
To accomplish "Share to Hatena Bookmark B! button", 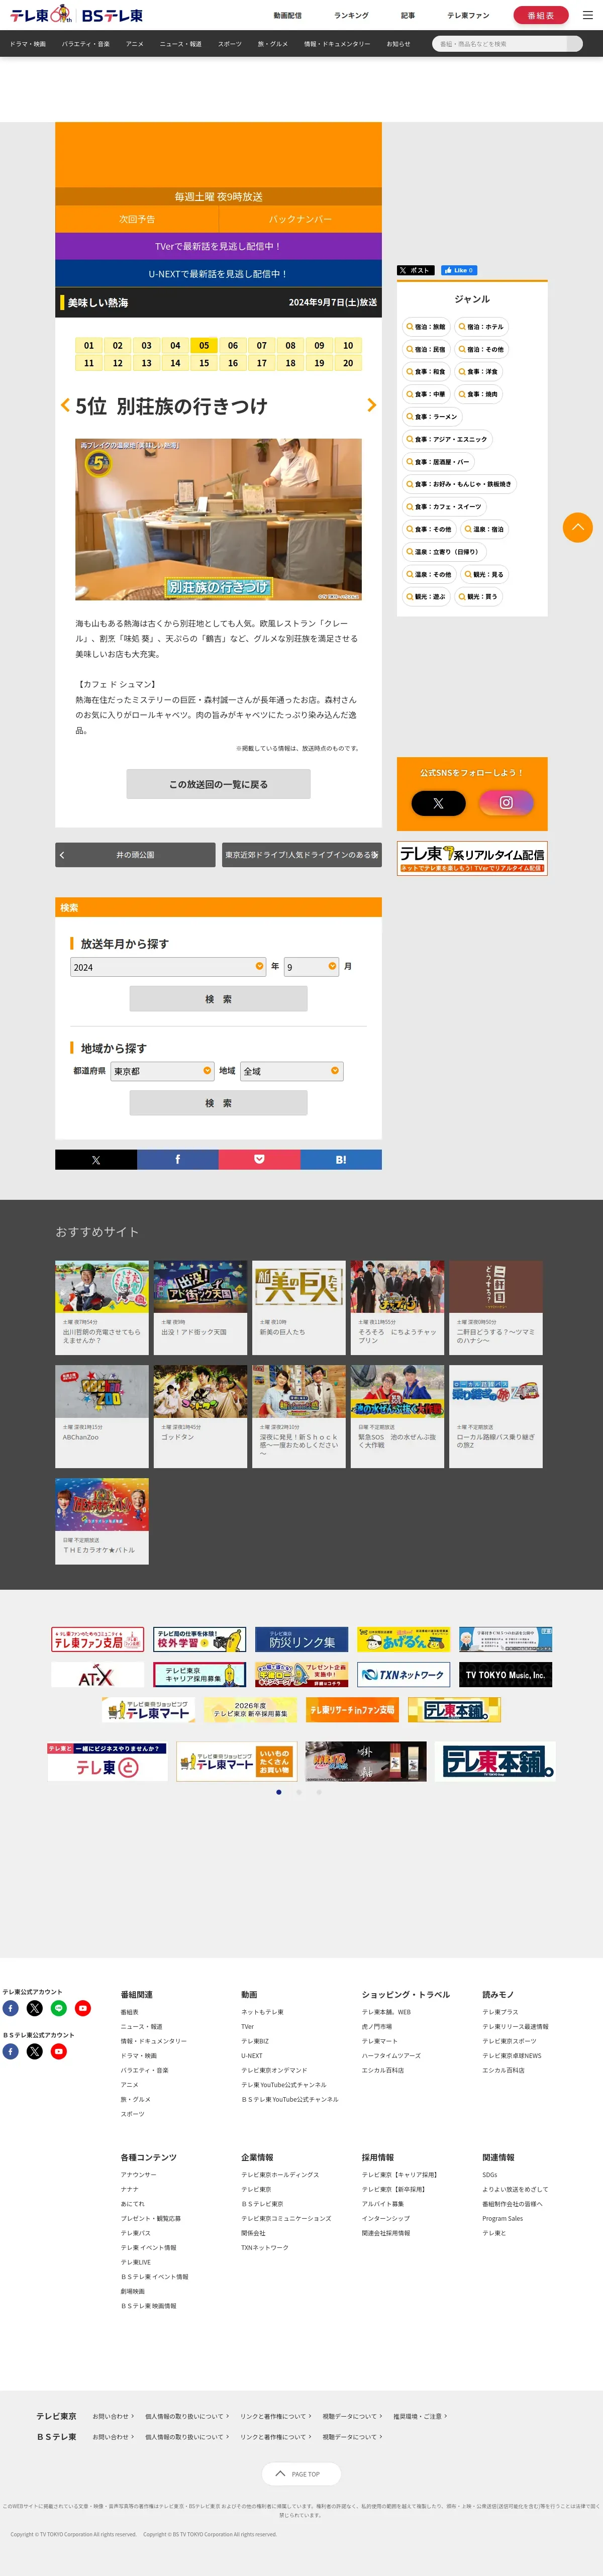I will [x=341, y=1159].
